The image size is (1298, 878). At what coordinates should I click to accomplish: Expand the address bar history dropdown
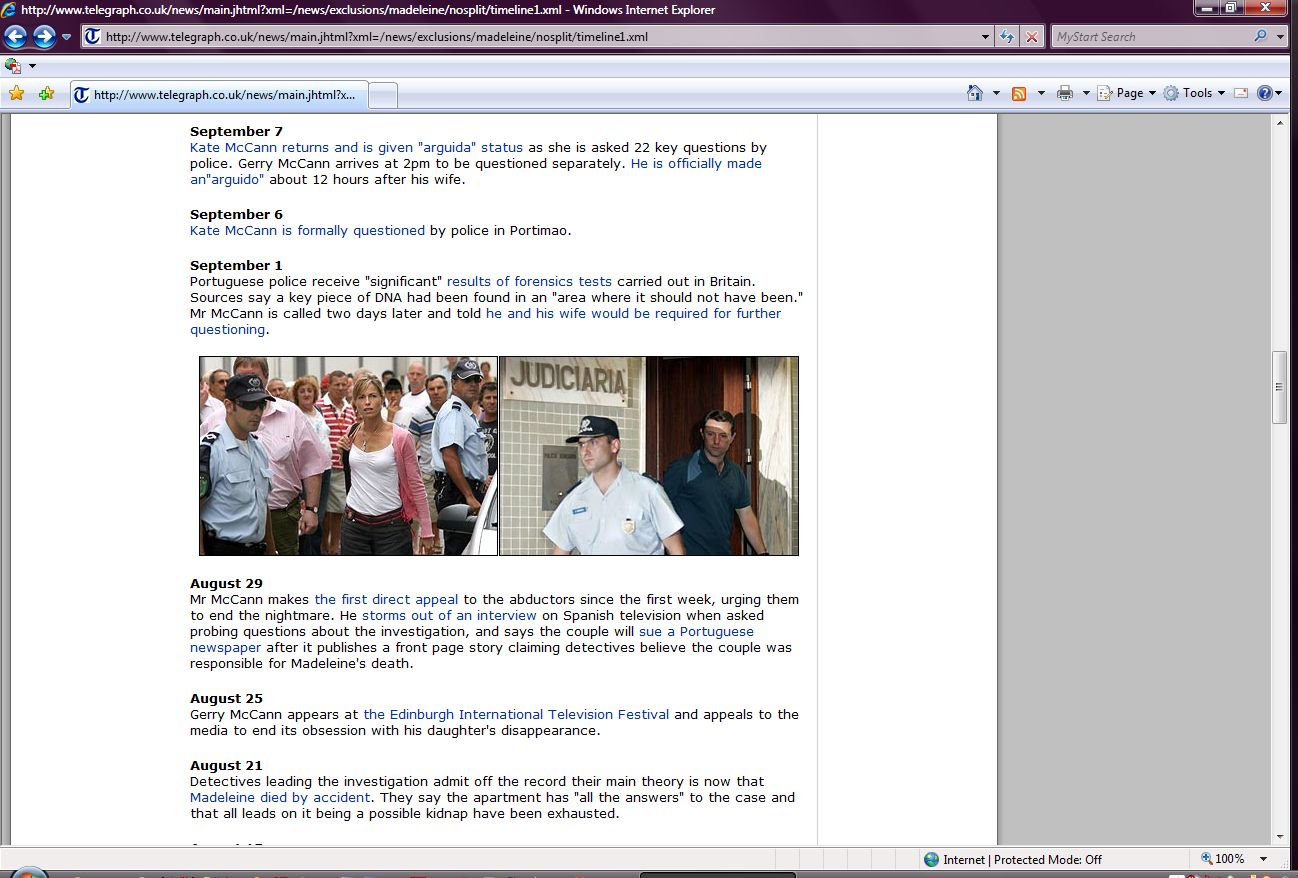coord(987,37)
